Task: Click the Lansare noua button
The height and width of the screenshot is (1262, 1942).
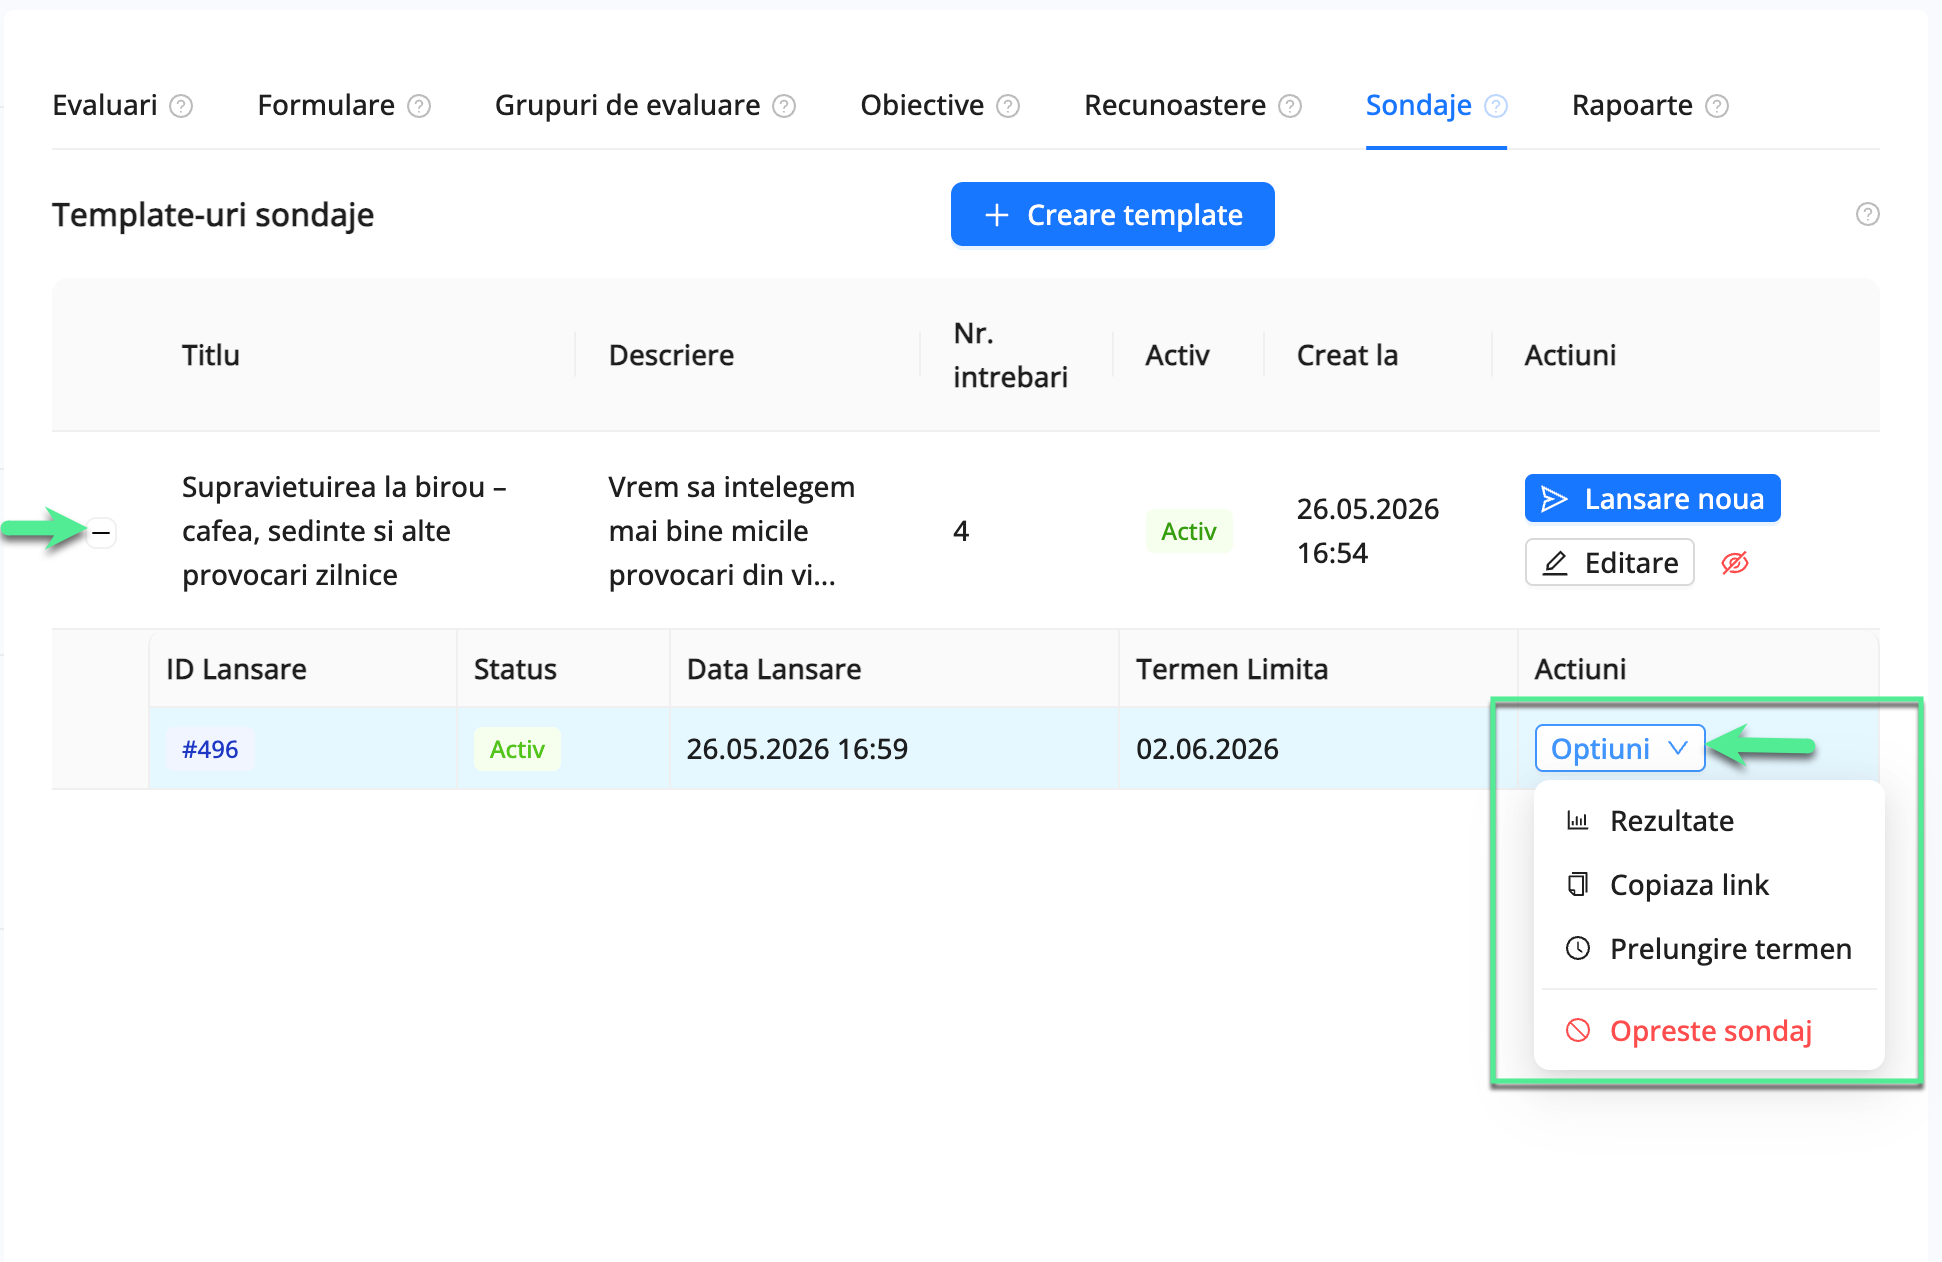Action: [1652, 498]
